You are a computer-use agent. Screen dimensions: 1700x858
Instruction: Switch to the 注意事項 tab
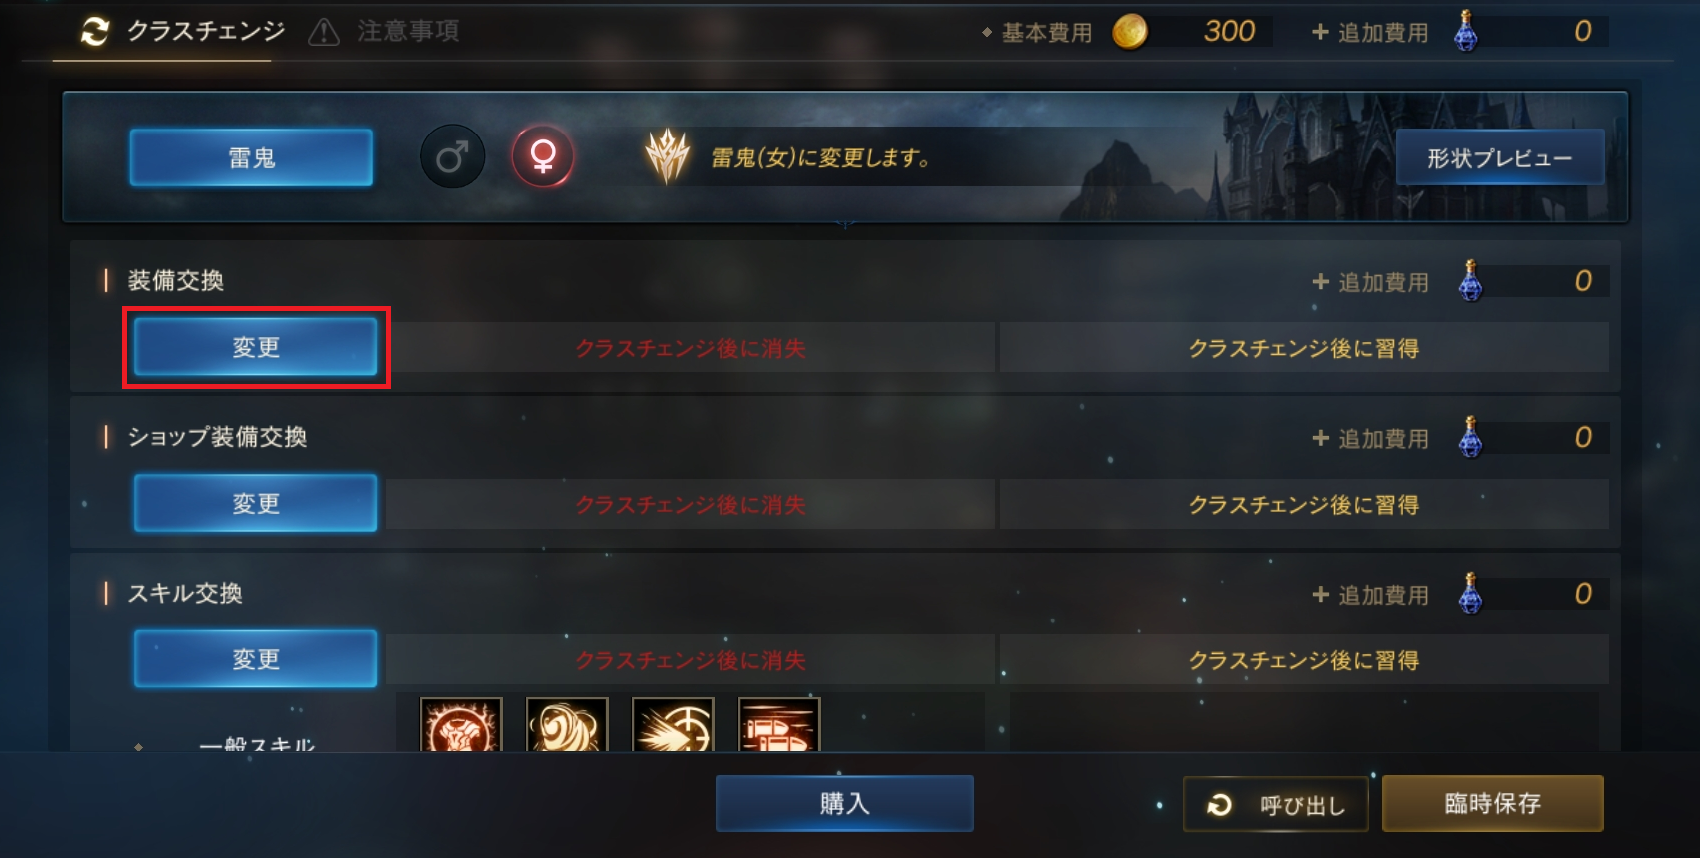point(384,32)
